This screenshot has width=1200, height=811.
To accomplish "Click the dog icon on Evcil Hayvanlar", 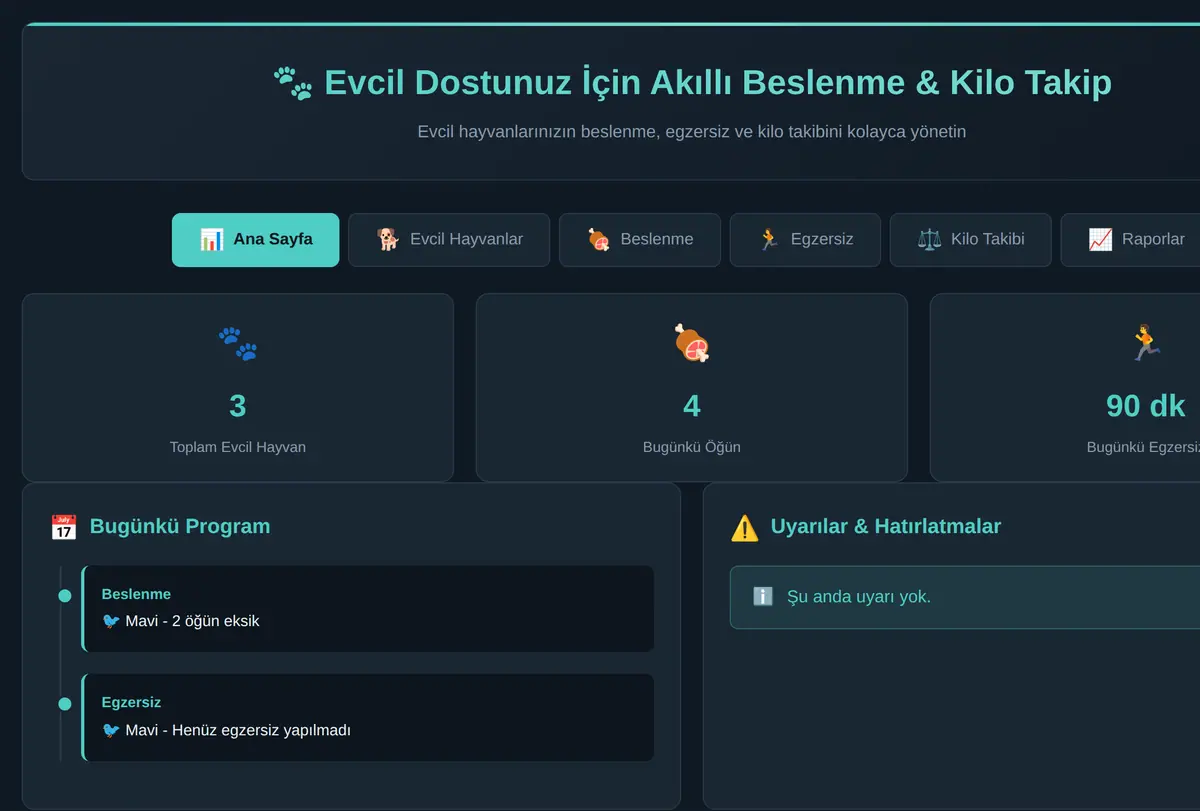I will (x=388, y=240).
